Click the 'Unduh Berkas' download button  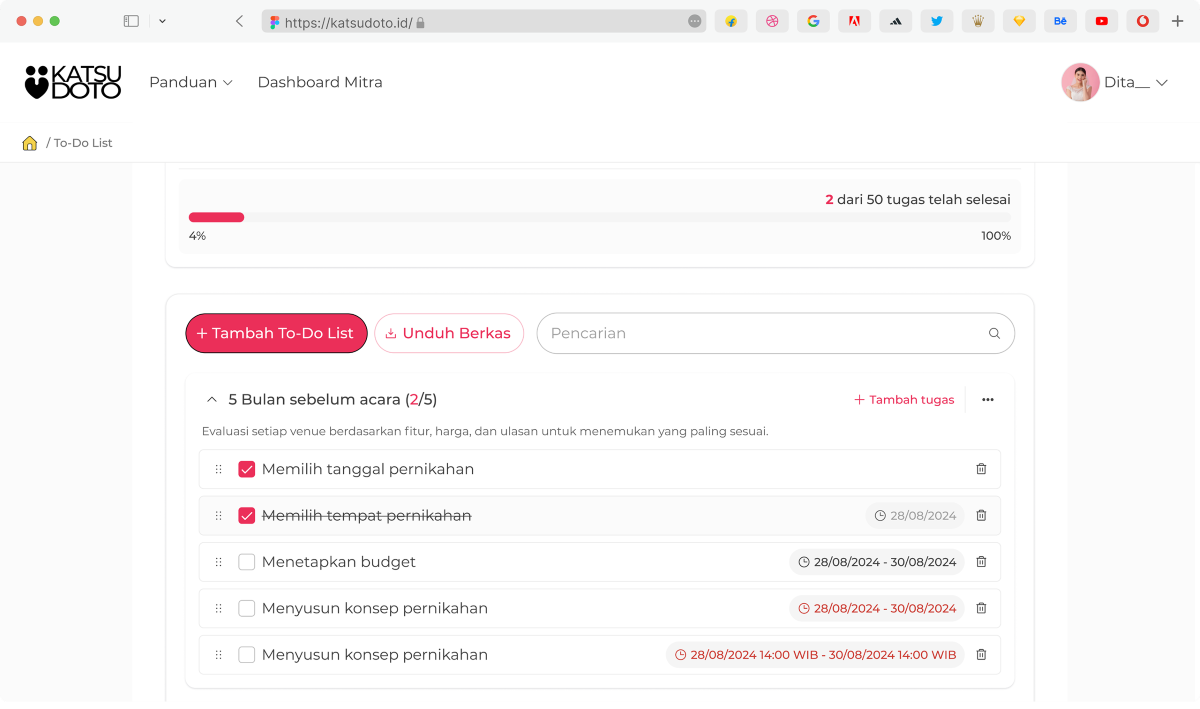click(x=449, y=334)
